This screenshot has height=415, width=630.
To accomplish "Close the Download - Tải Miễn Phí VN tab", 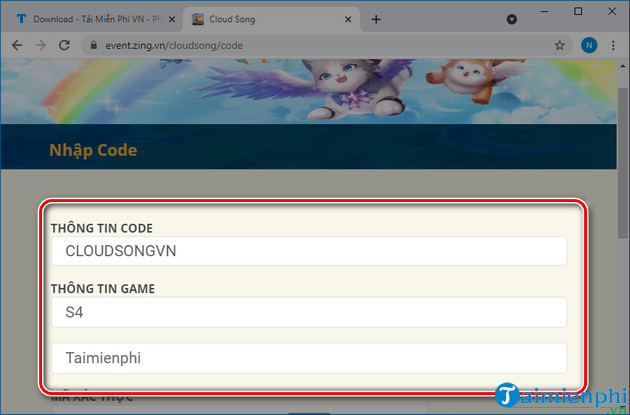I will [x=172, y=19].
